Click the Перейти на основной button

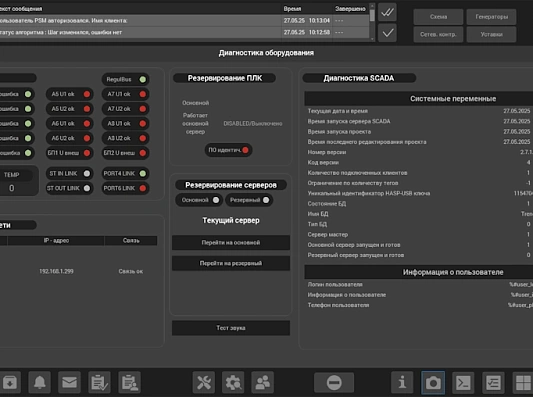point(231,242)
